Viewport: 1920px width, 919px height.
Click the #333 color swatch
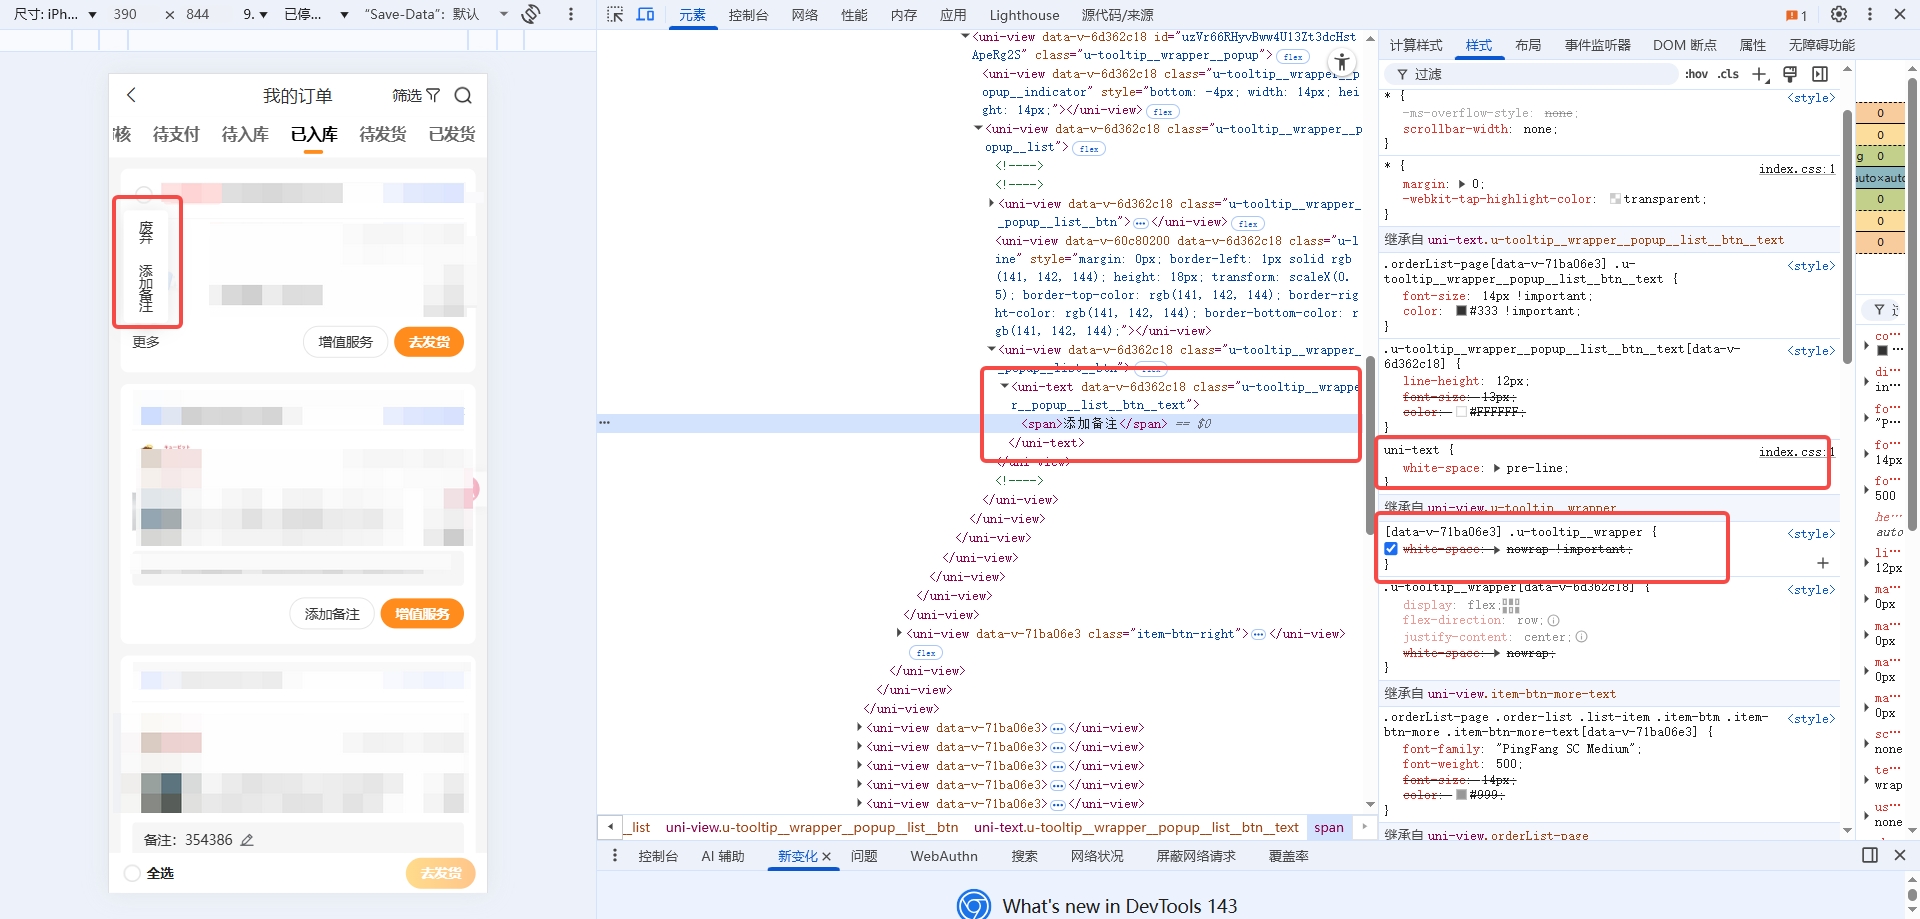click(x=1461, y=311)
